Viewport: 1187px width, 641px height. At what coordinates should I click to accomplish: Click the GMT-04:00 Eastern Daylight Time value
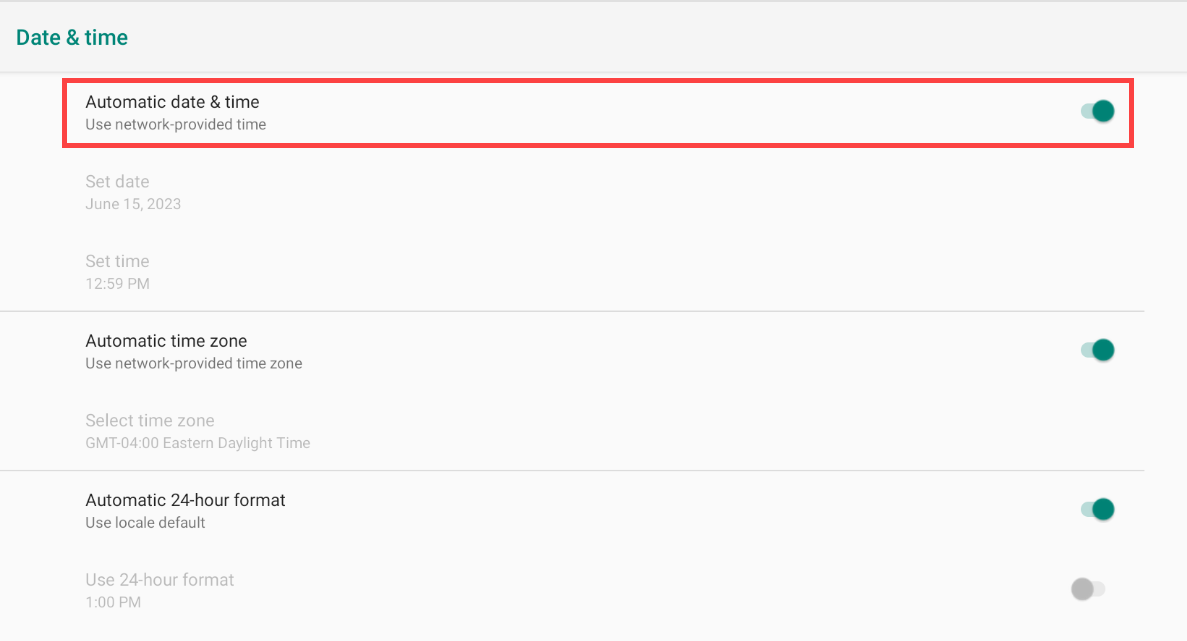[198, 443]
